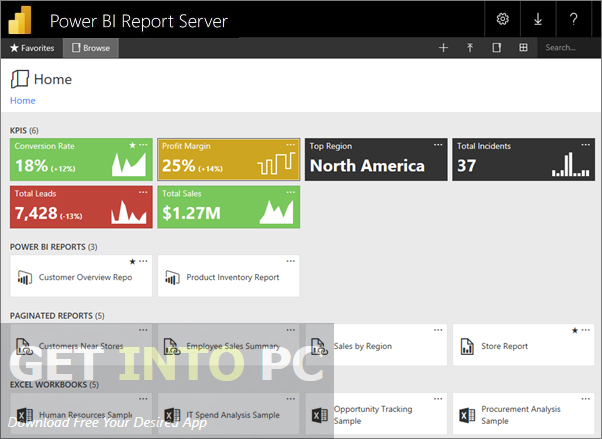Open the Product Inventory Report

[x=228, y=276]
